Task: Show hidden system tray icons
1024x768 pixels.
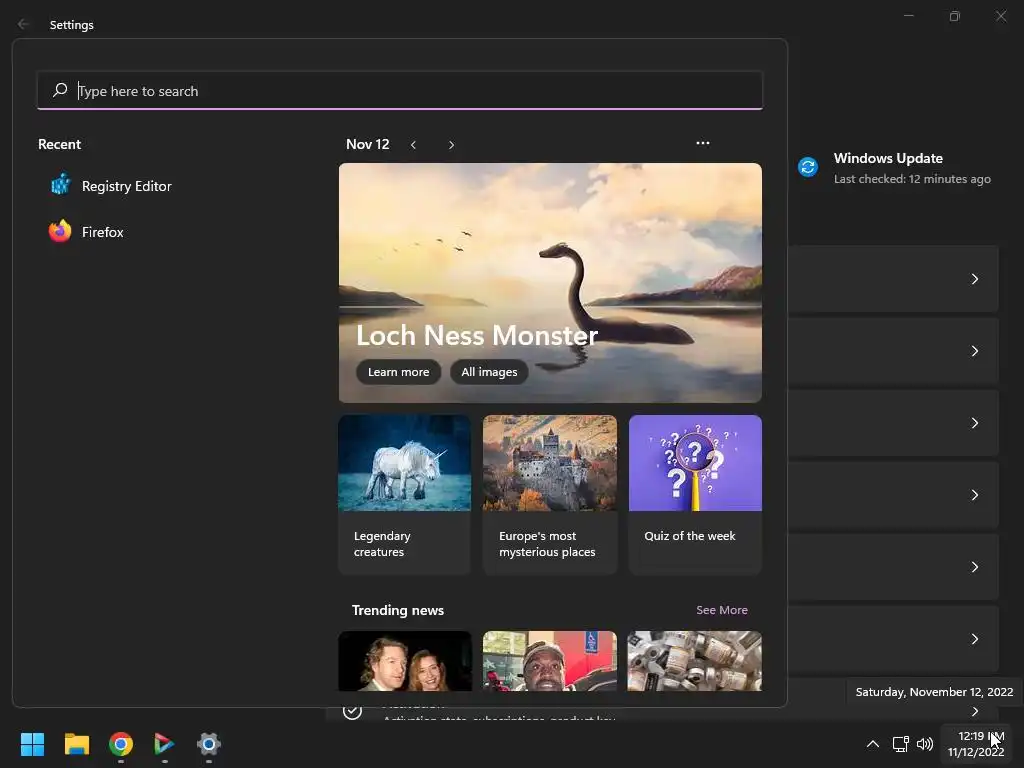Action: [x=872, y=744]
